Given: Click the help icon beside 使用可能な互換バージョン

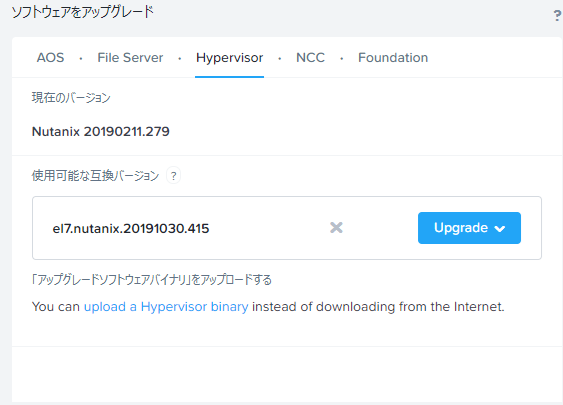Looking at the screenshot, I should tap(173, 176).
